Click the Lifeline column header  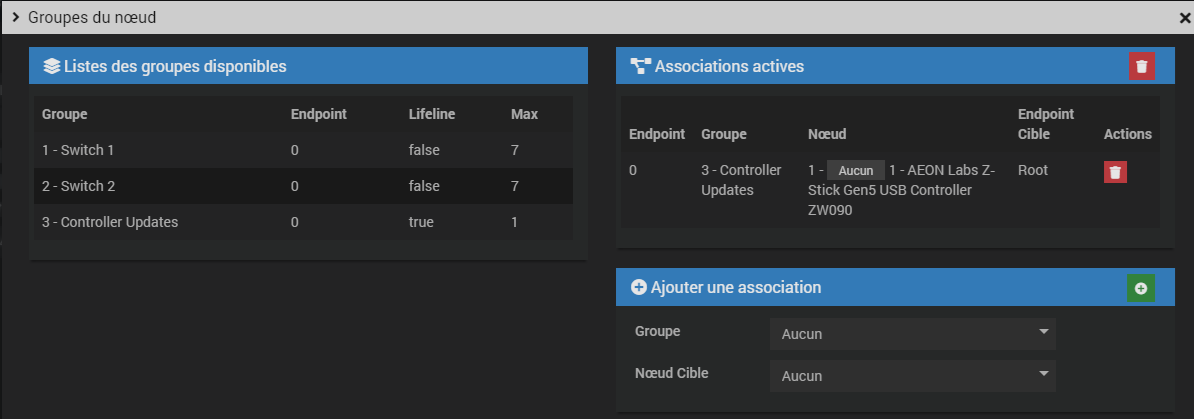(431, 114)
